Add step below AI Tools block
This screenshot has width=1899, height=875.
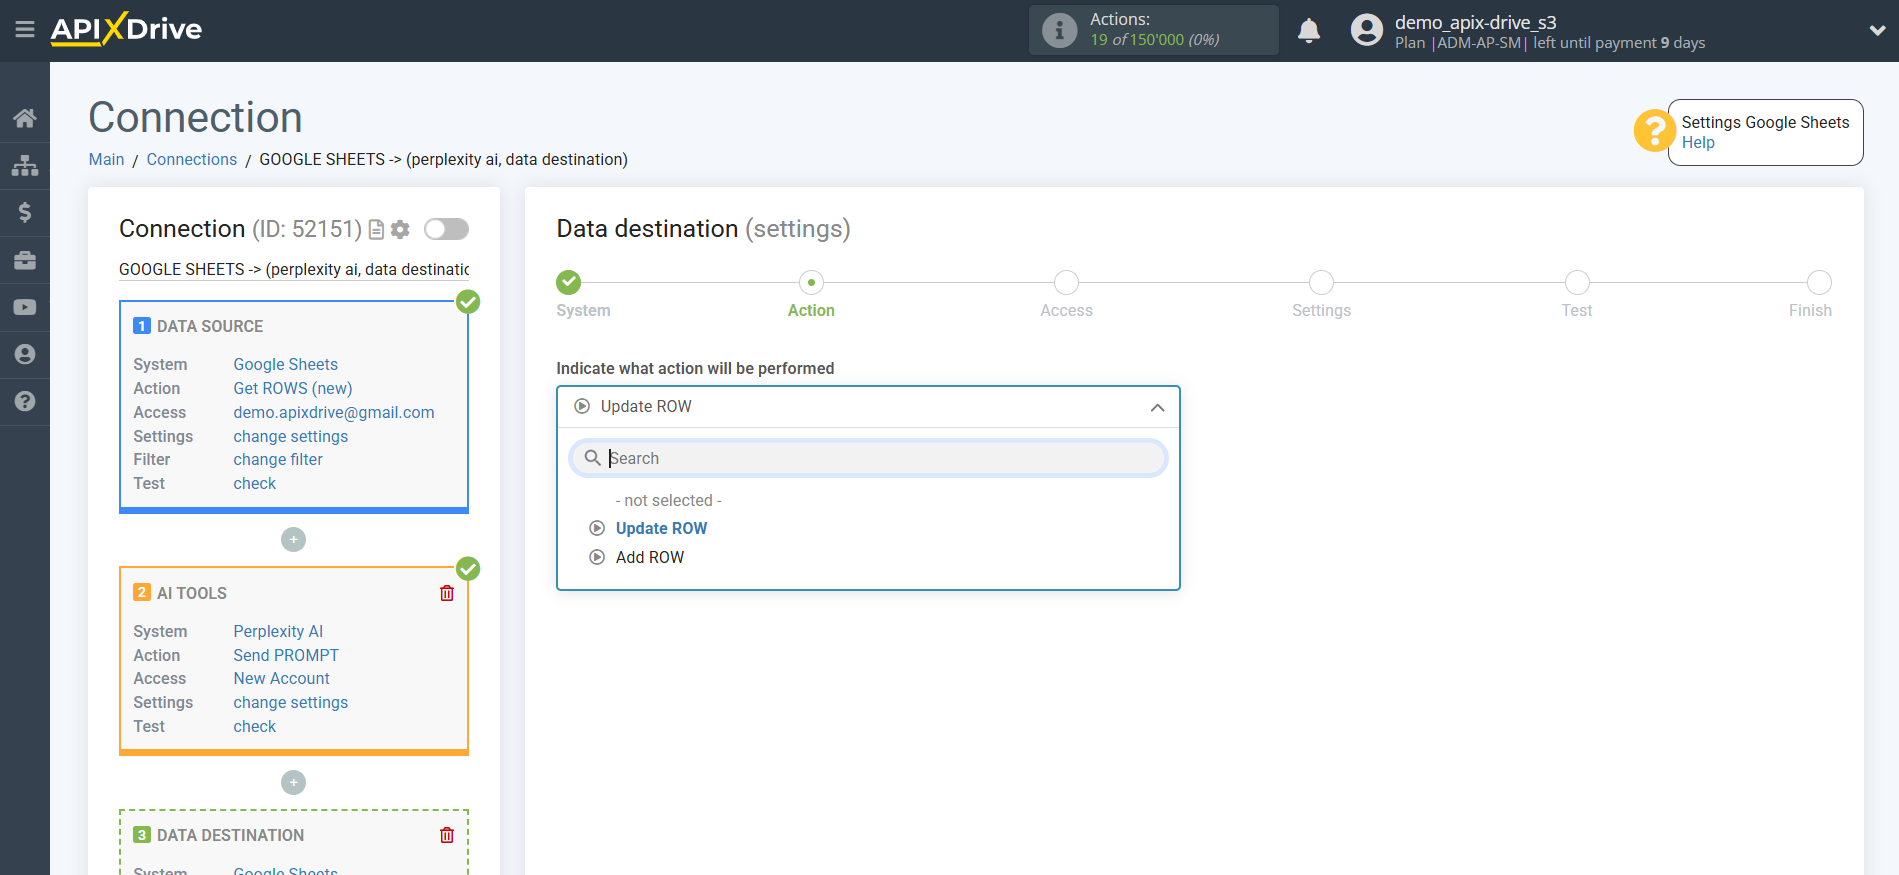293,783
